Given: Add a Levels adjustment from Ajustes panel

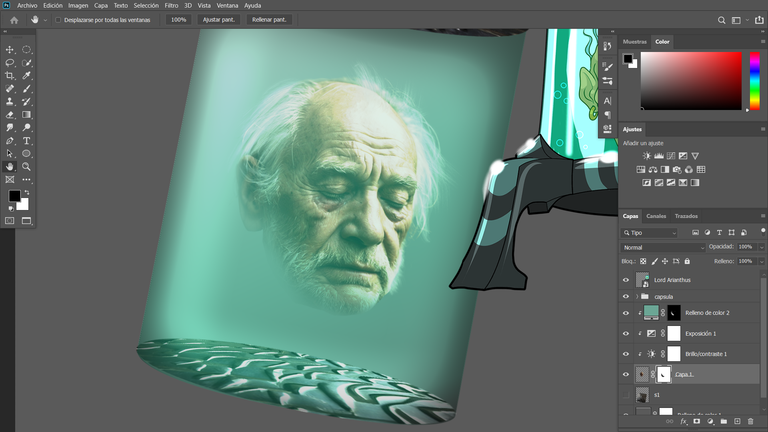Looking at the screenshot, I should (x=659, y=156).
